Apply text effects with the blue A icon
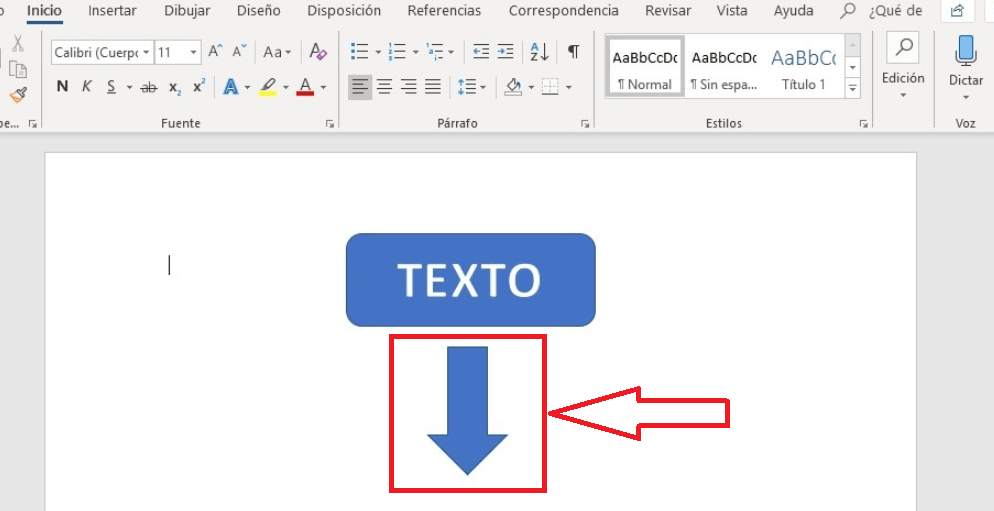 coord(231,87)
